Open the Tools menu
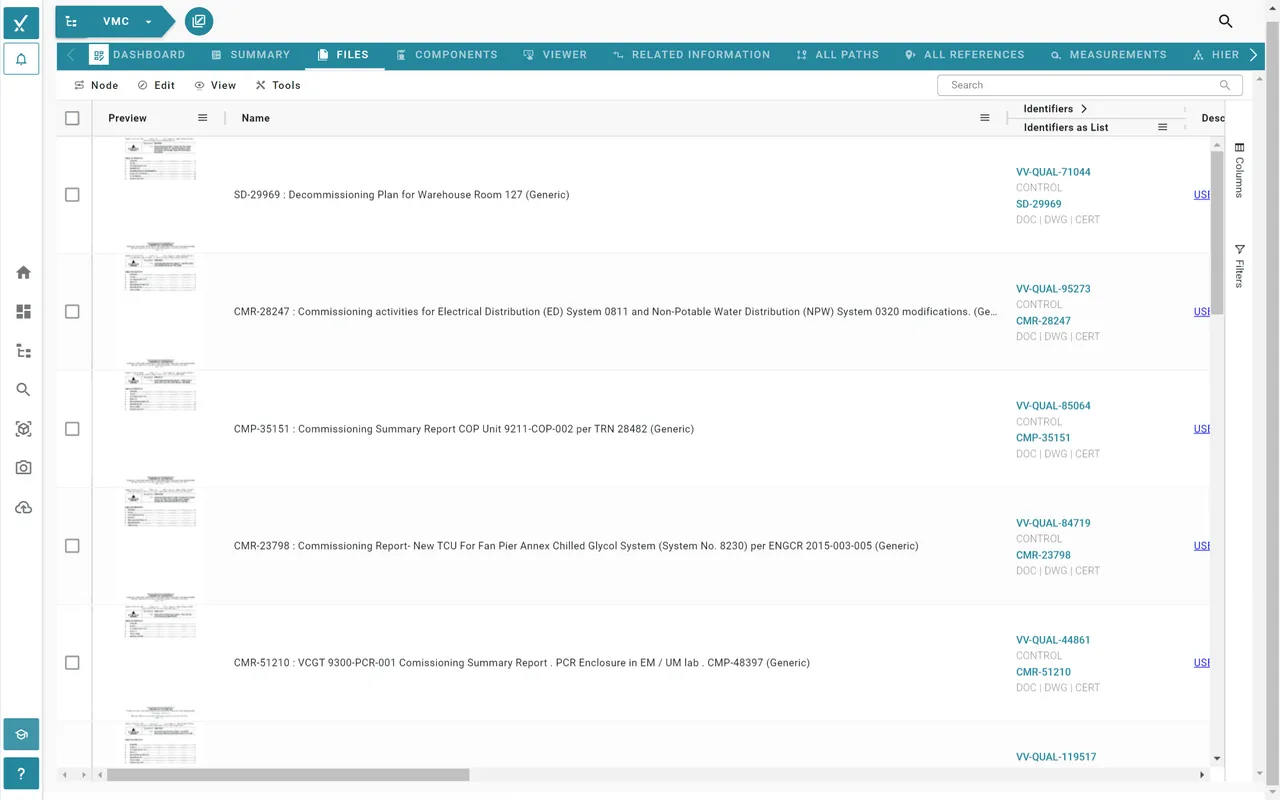This screenshot has height=800, width=1280. [x=278, y=85]
